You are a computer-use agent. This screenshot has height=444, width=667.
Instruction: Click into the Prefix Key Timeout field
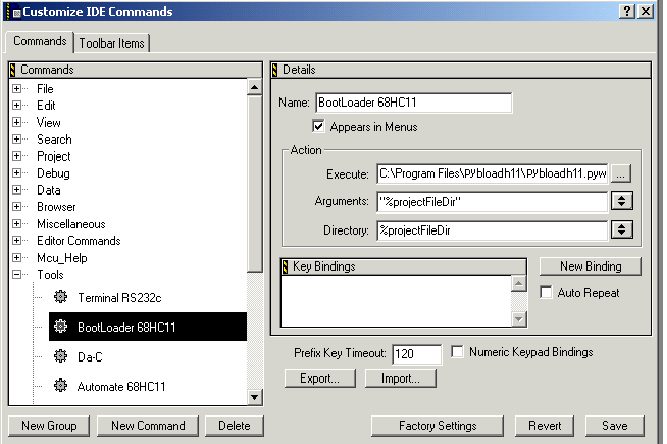[x=417, y=354]
